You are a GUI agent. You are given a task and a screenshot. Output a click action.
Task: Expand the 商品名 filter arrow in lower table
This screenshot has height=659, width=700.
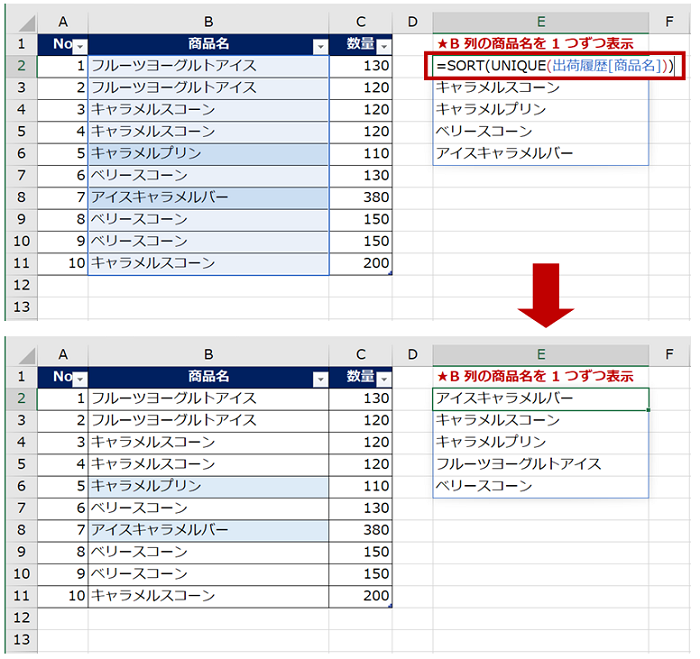pos(320,377)
